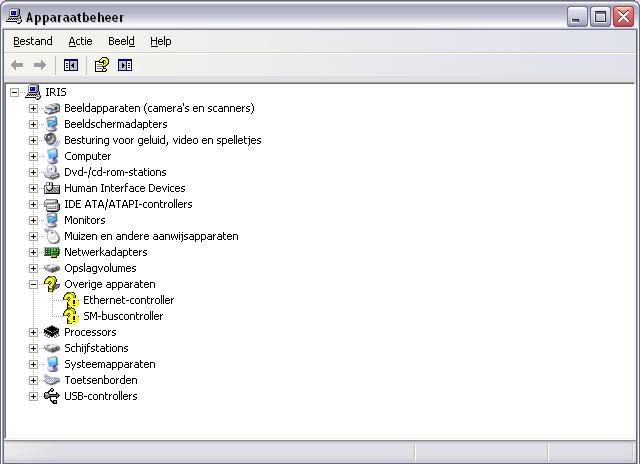This screenshot has width=640, height=464.
Task: Click the IRIS computer icon
Action: tap(33, 92)
